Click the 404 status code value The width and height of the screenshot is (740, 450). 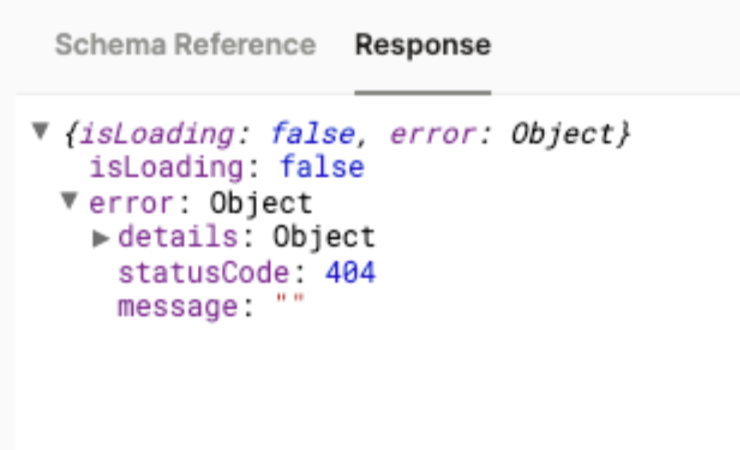[x=350, y=273]
